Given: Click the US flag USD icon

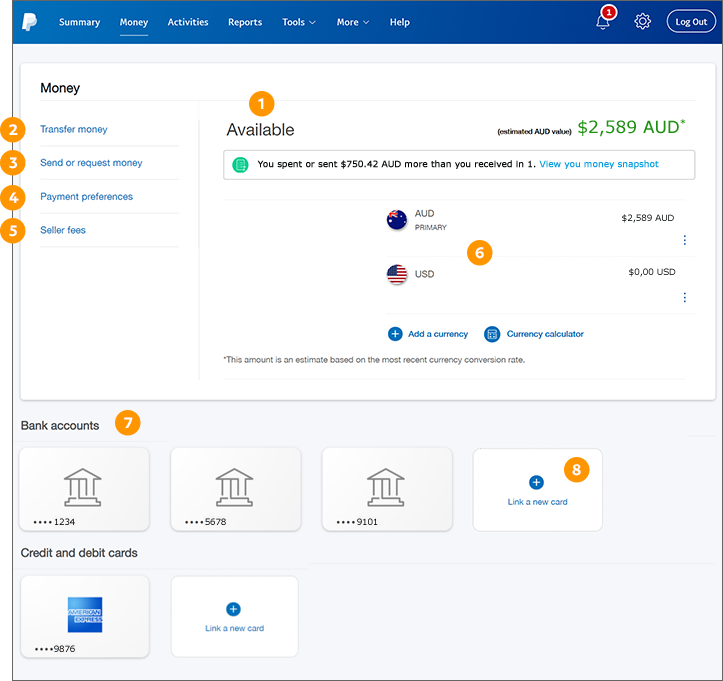Looking at the screenshot, I should pyautogui.click(x=397, y=274).
